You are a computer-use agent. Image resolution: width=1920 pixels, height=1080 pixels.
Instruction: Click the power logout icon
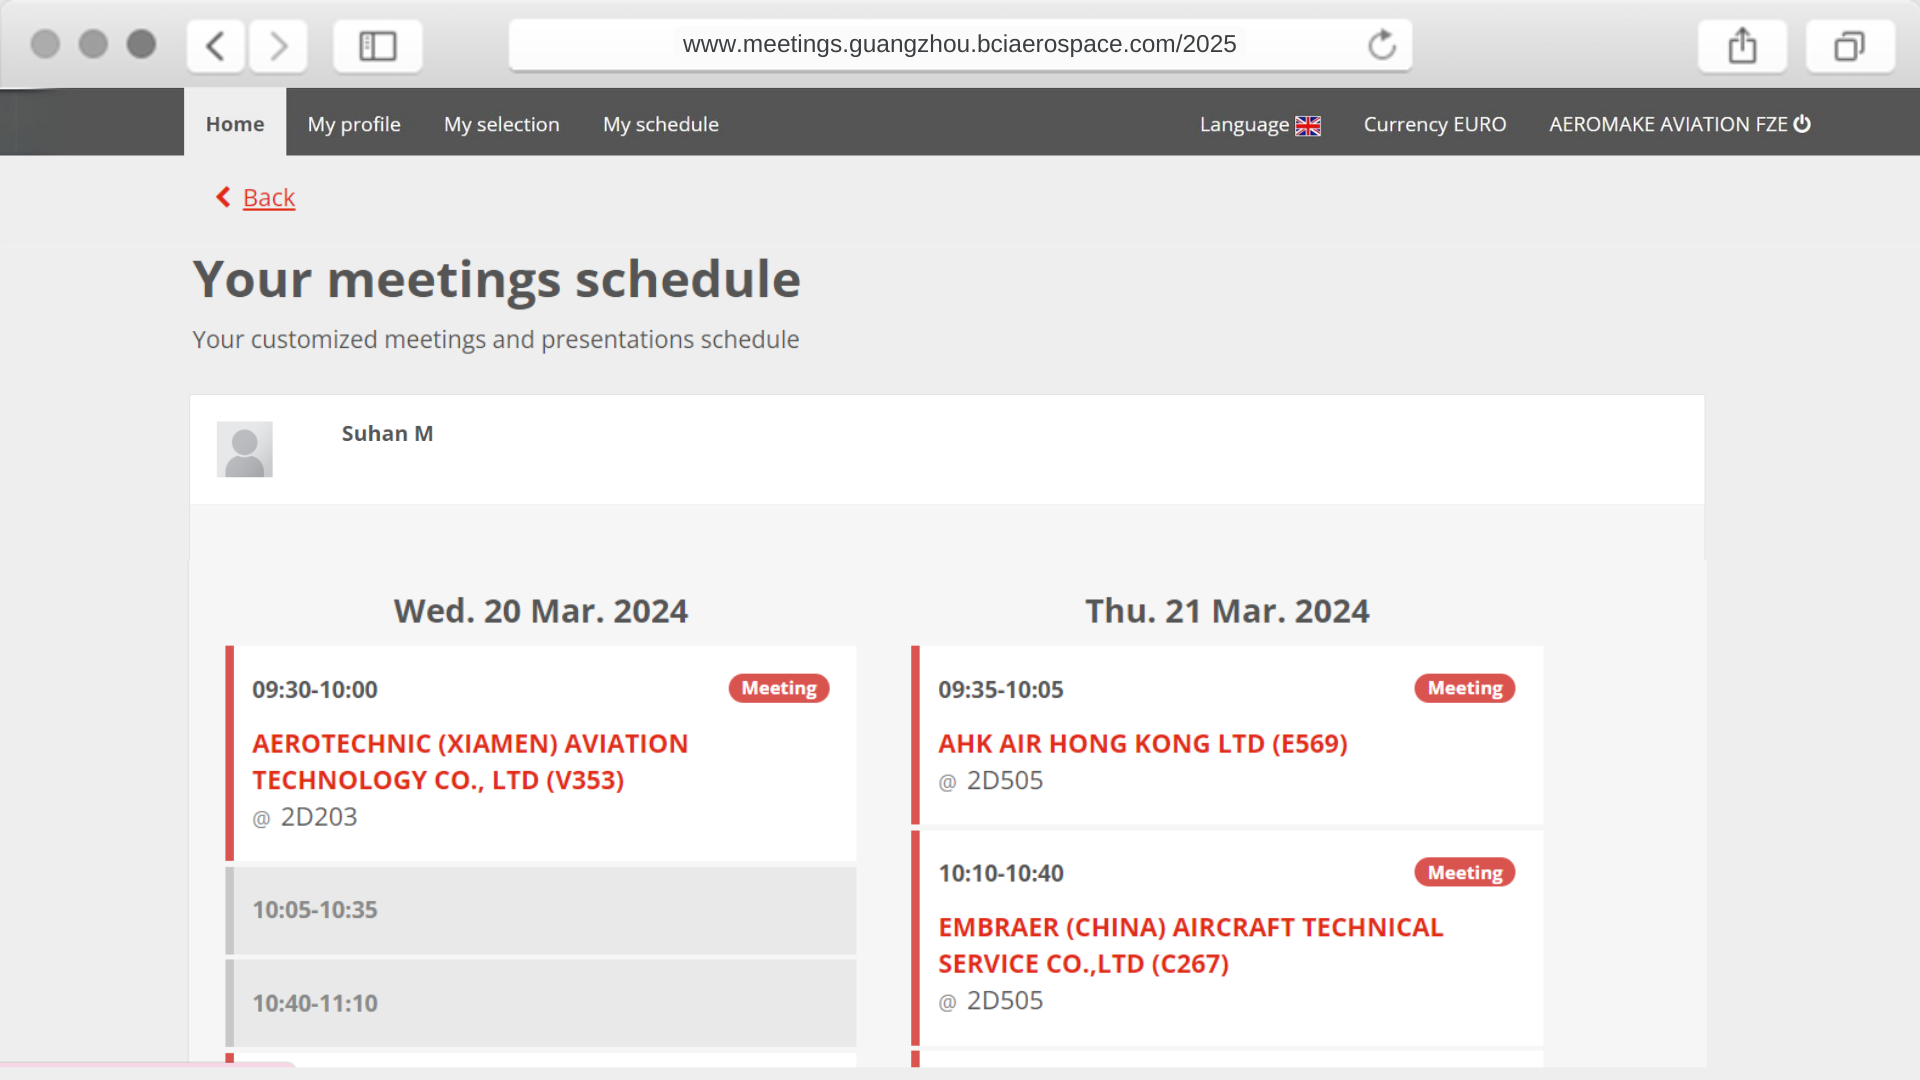pyautogui.click(x=1802, y=124)
